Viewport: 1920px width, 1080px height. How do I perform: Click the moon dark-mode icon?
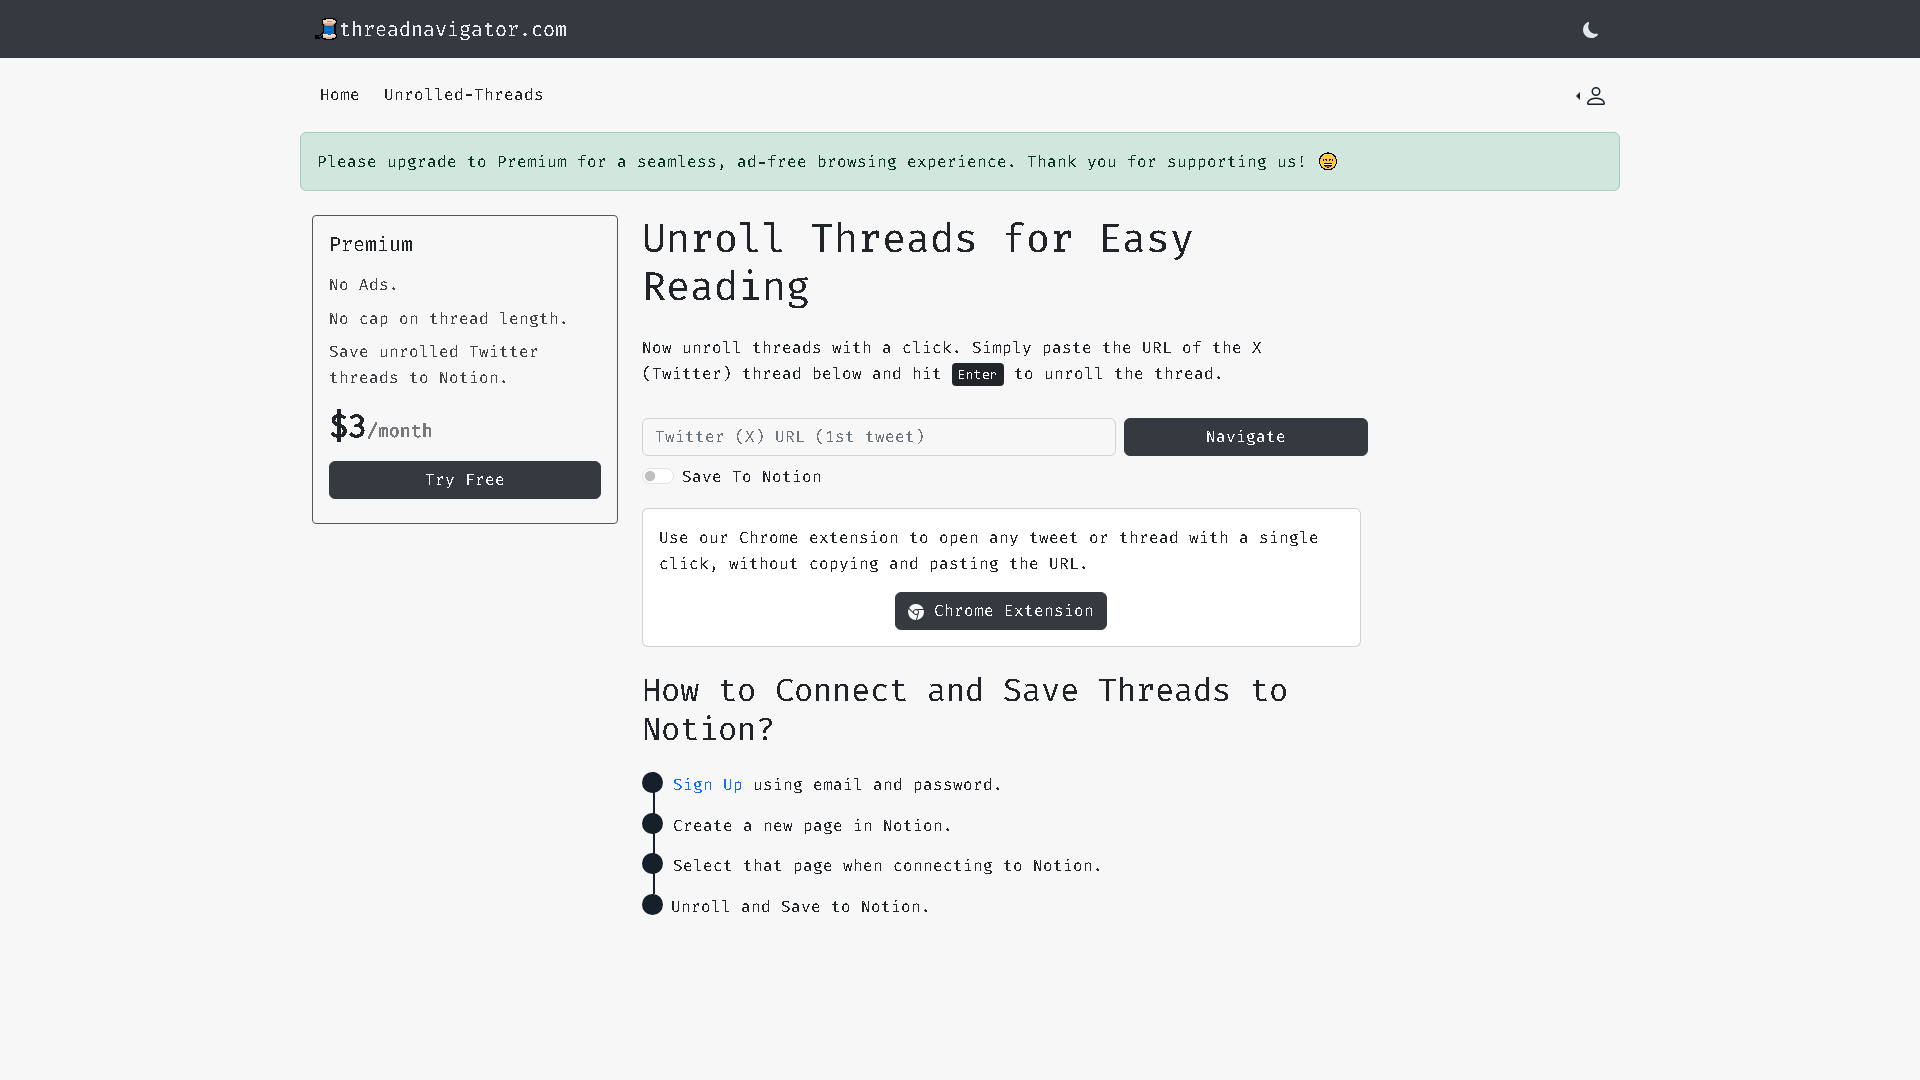[1590, 30]
